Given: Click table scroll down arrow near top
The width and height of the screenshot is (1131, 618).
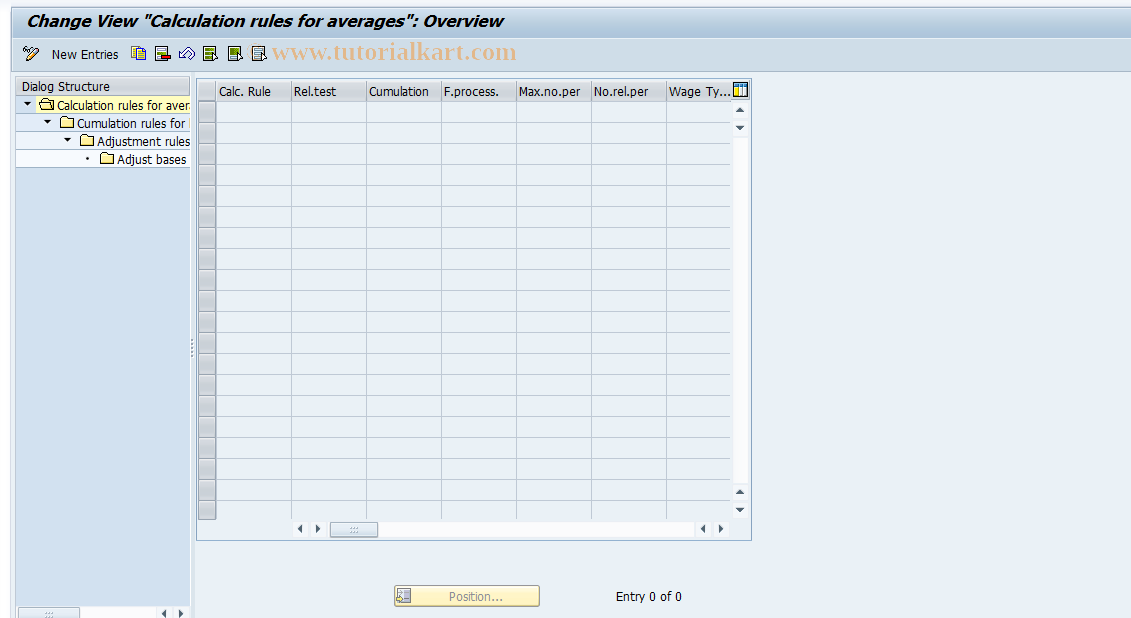Looking at the screenshot, I should click(740, 128).
